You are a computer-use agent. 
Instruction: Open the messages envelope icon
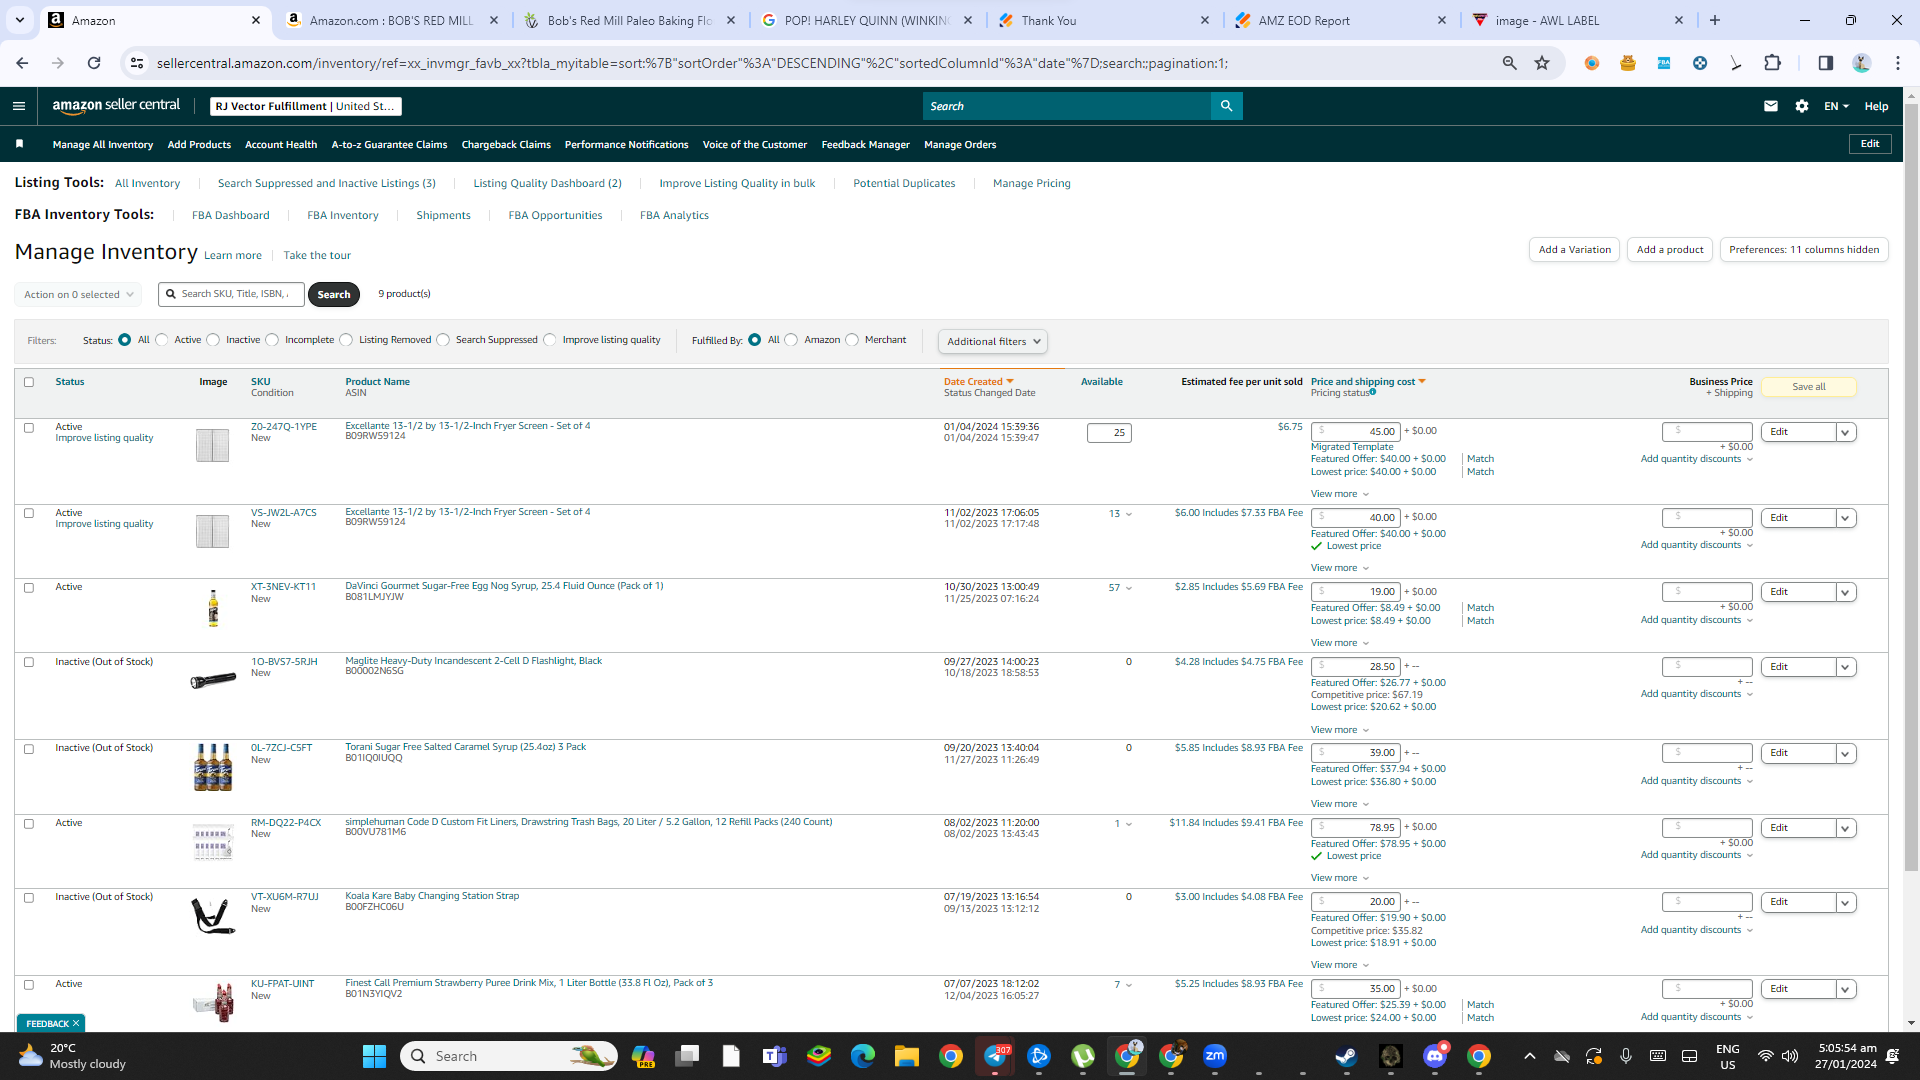click(1771, 106)
